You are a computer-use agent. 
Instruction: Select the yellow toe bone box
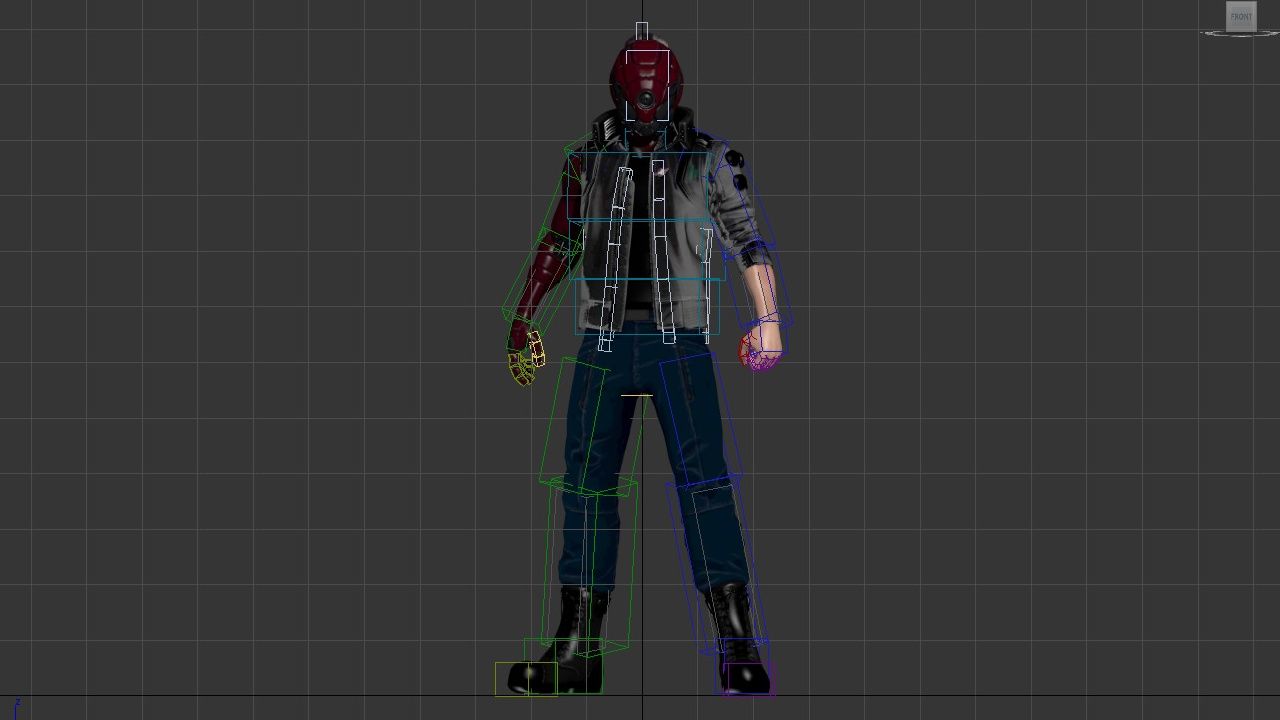point(526,678)
